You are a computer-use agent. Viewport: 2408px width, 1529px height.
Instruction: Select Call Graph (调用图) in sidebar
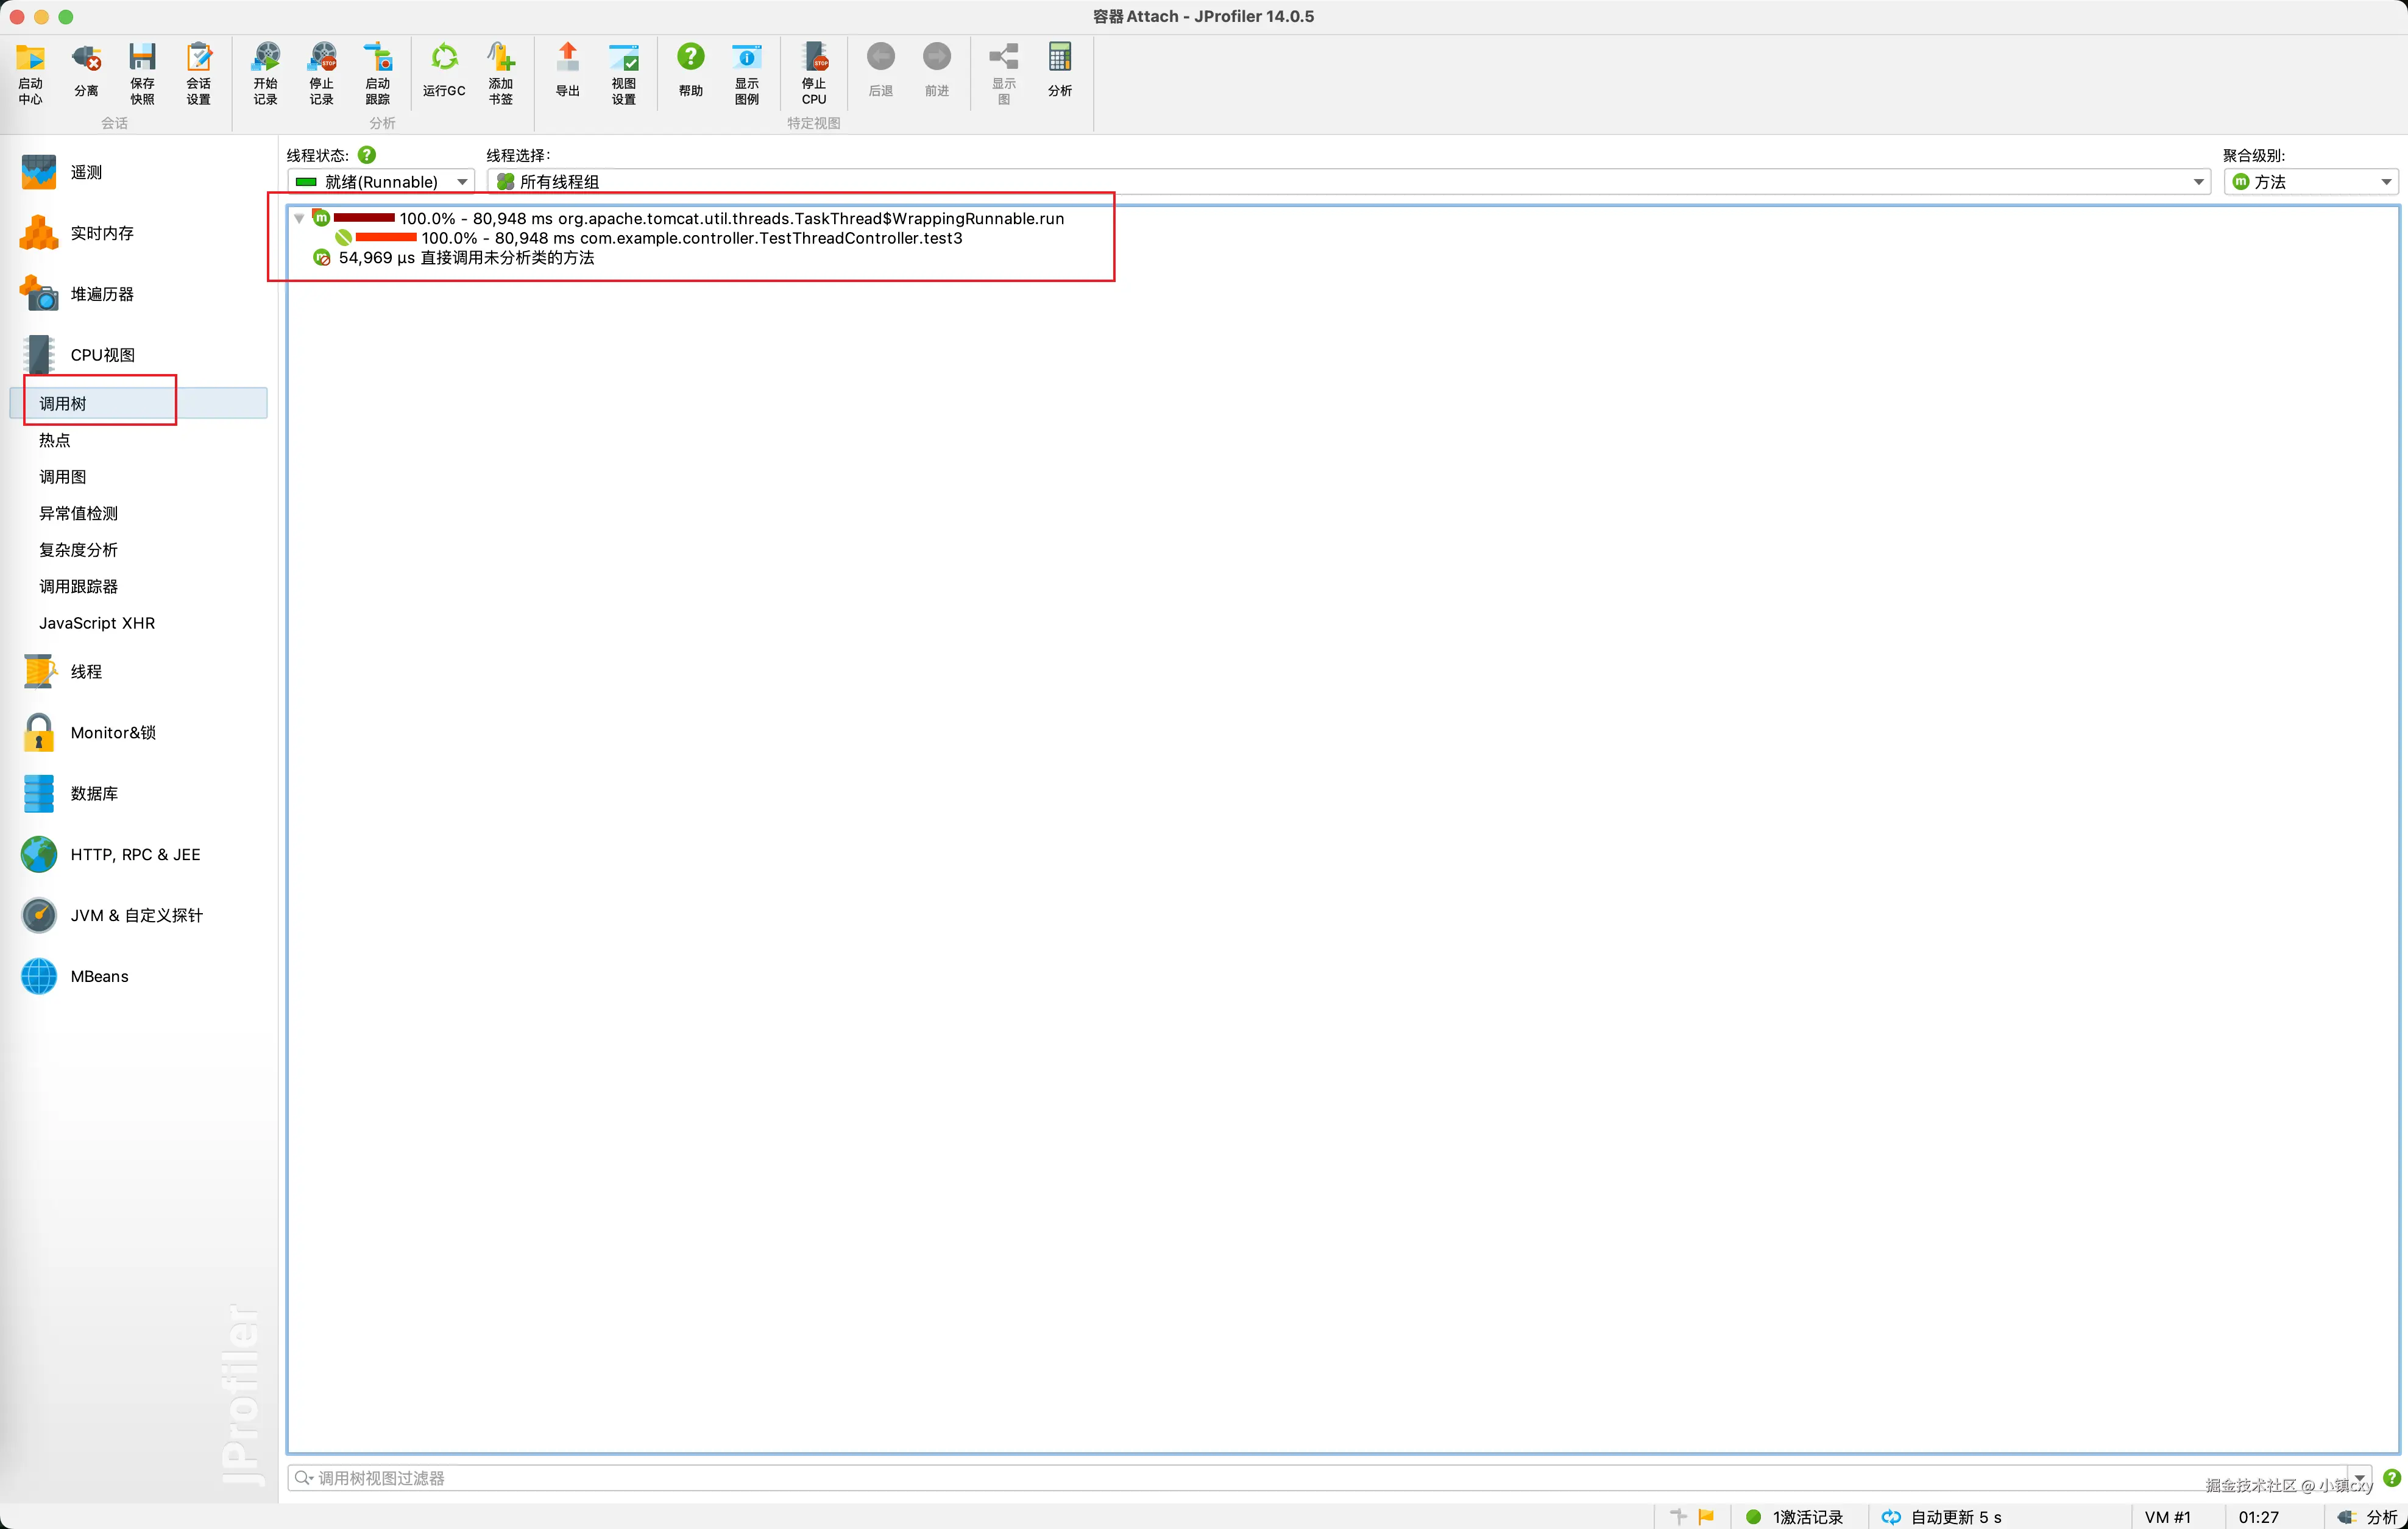point(62,477)
